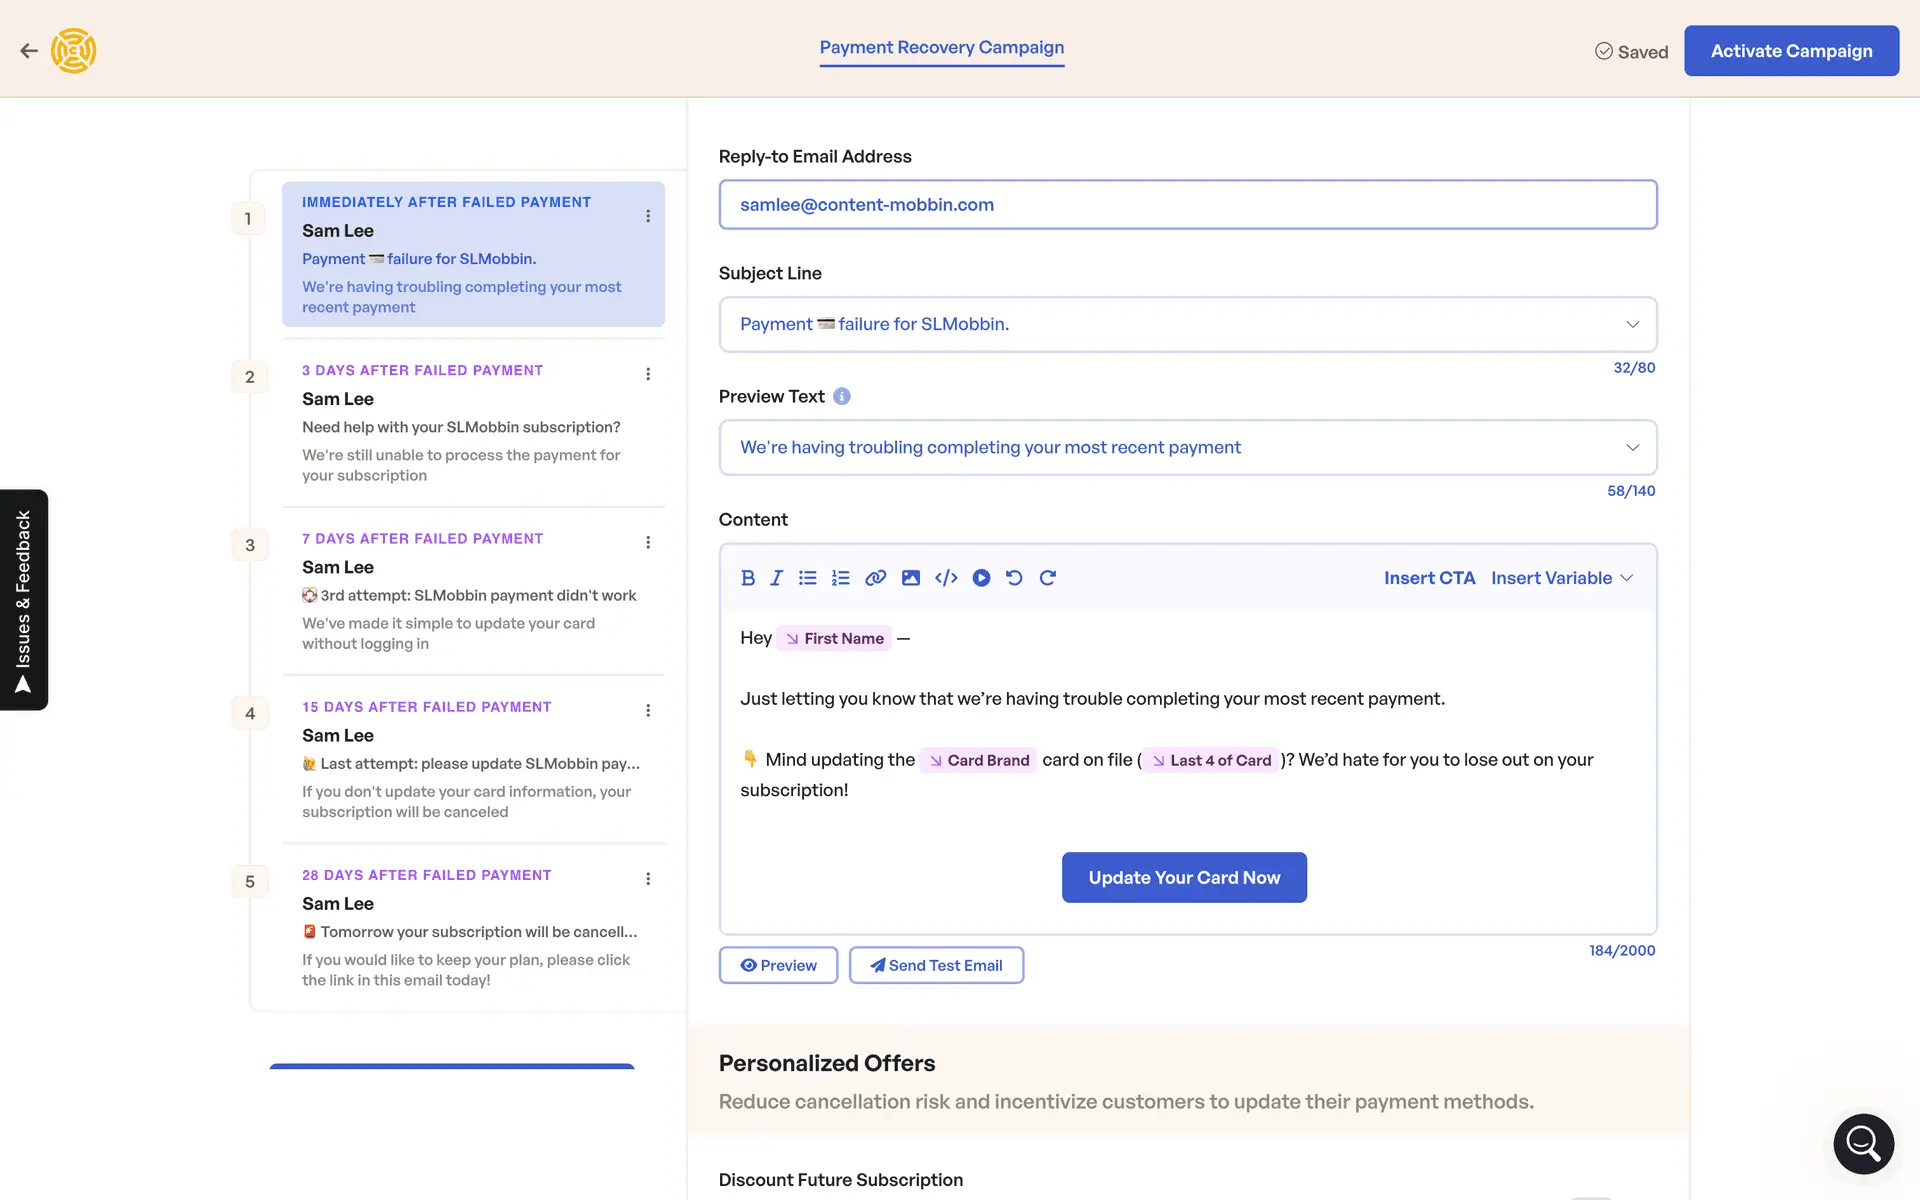Insert a bulleted list
Image resolution: width=1920 pixels, height=1200 pixels.
click(808, 578)
